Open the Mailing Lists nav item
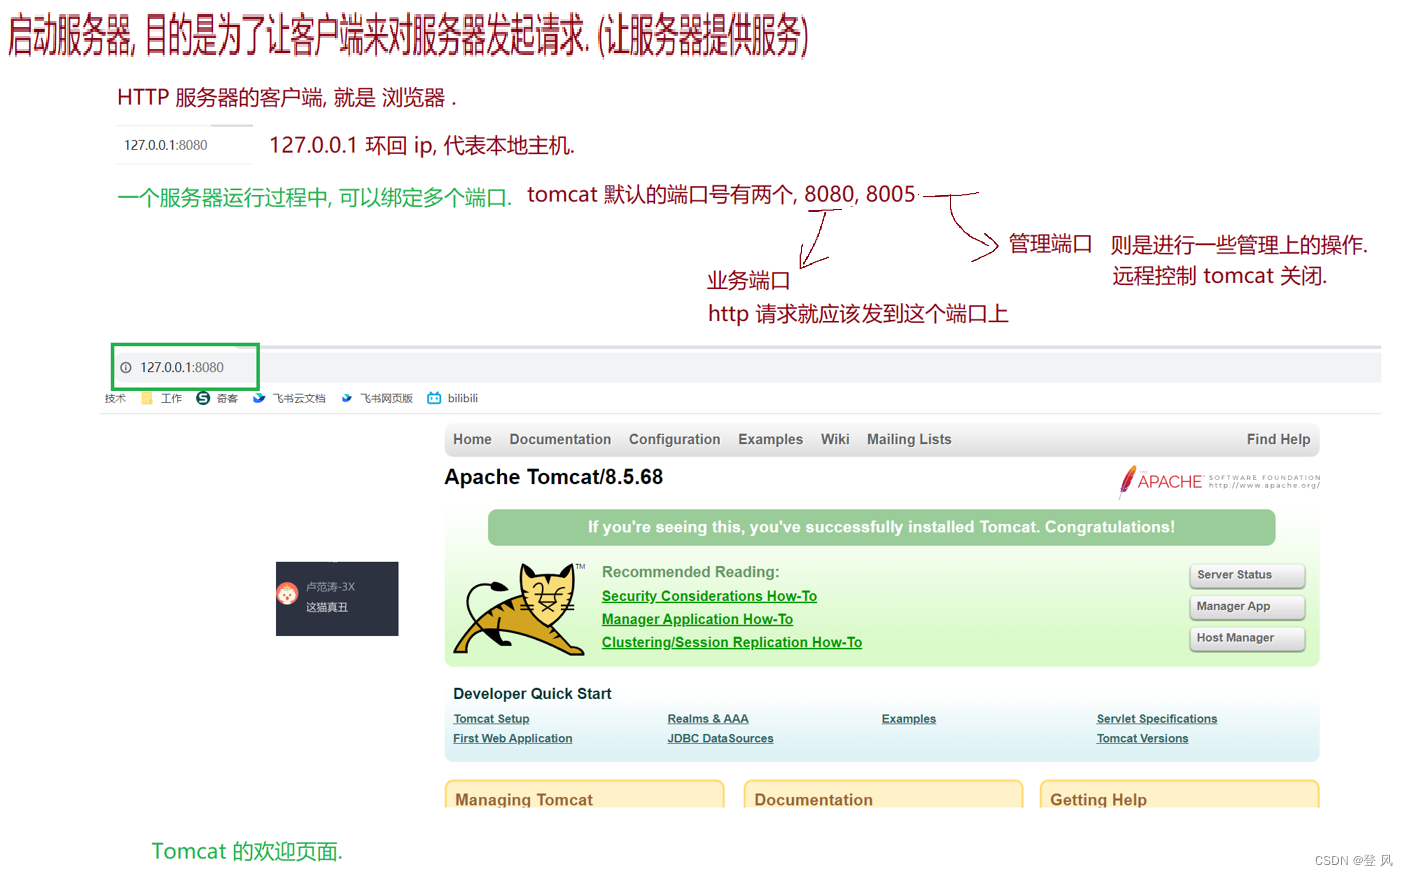 coord(909,439)
